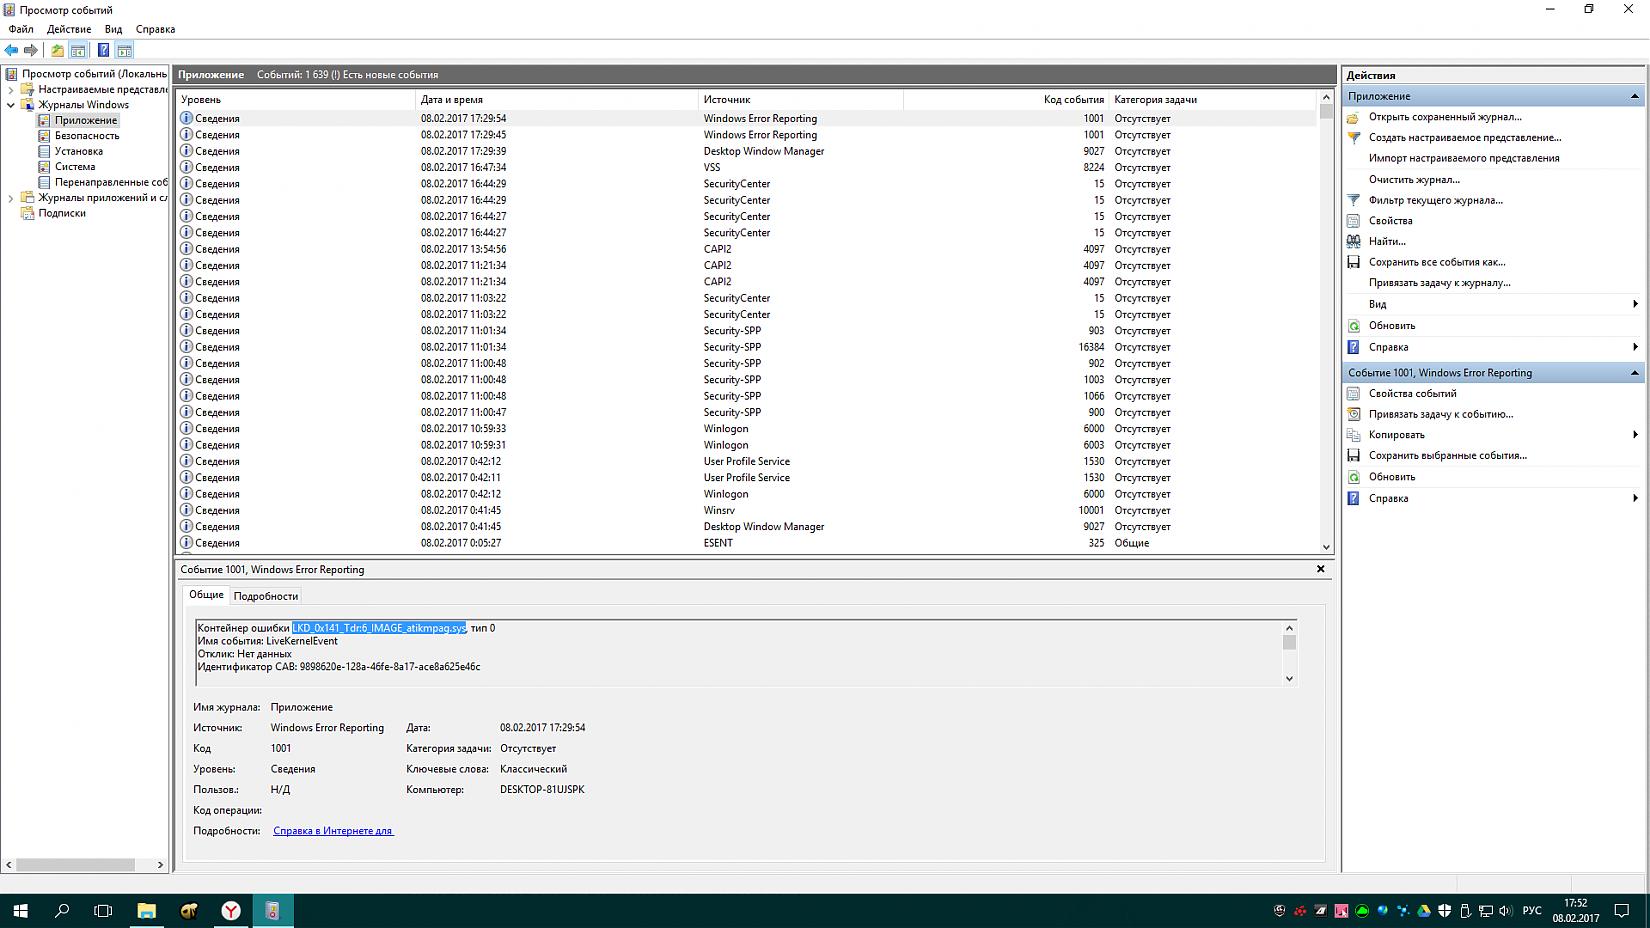1650x928 pixels.
Task: Open the Вид submenu in Actions pane
Action: pos(1635,304)
